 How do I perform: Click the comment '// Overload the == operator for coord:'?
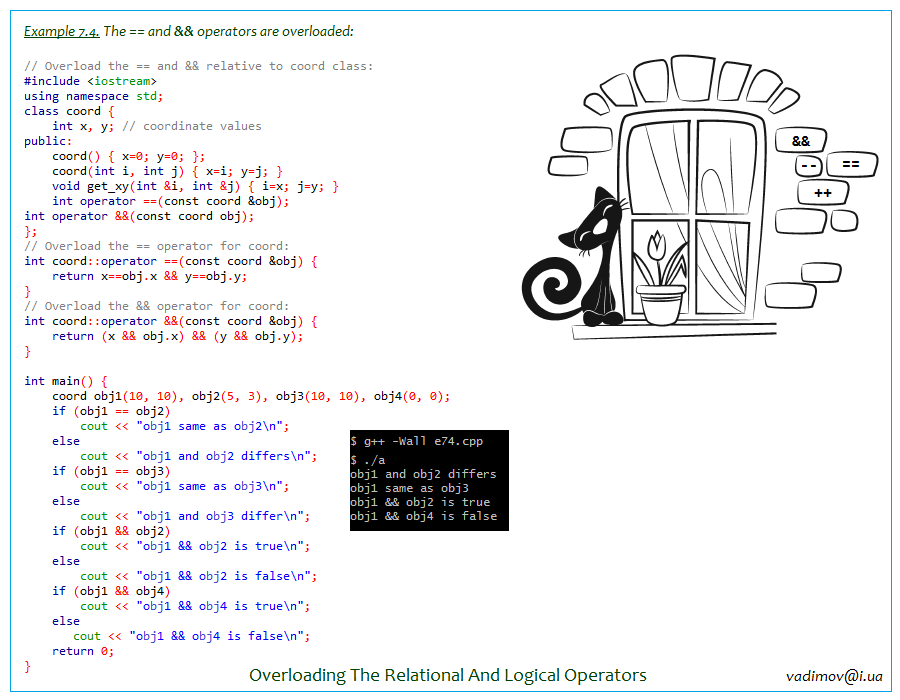coord(157,246)
